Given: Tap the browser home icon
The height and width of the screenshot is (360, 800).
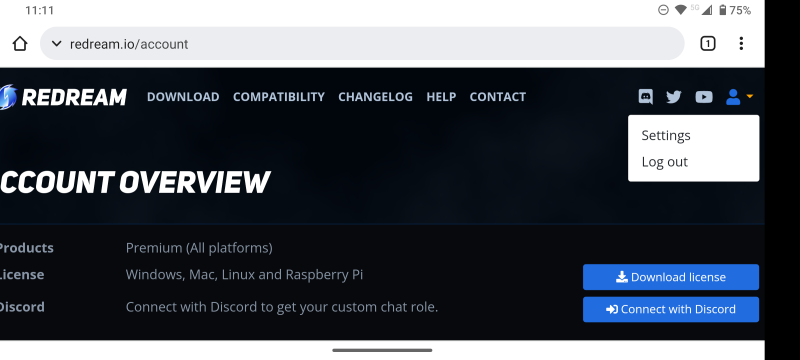Looking at the screenshot, I should [x=20, y=44].
